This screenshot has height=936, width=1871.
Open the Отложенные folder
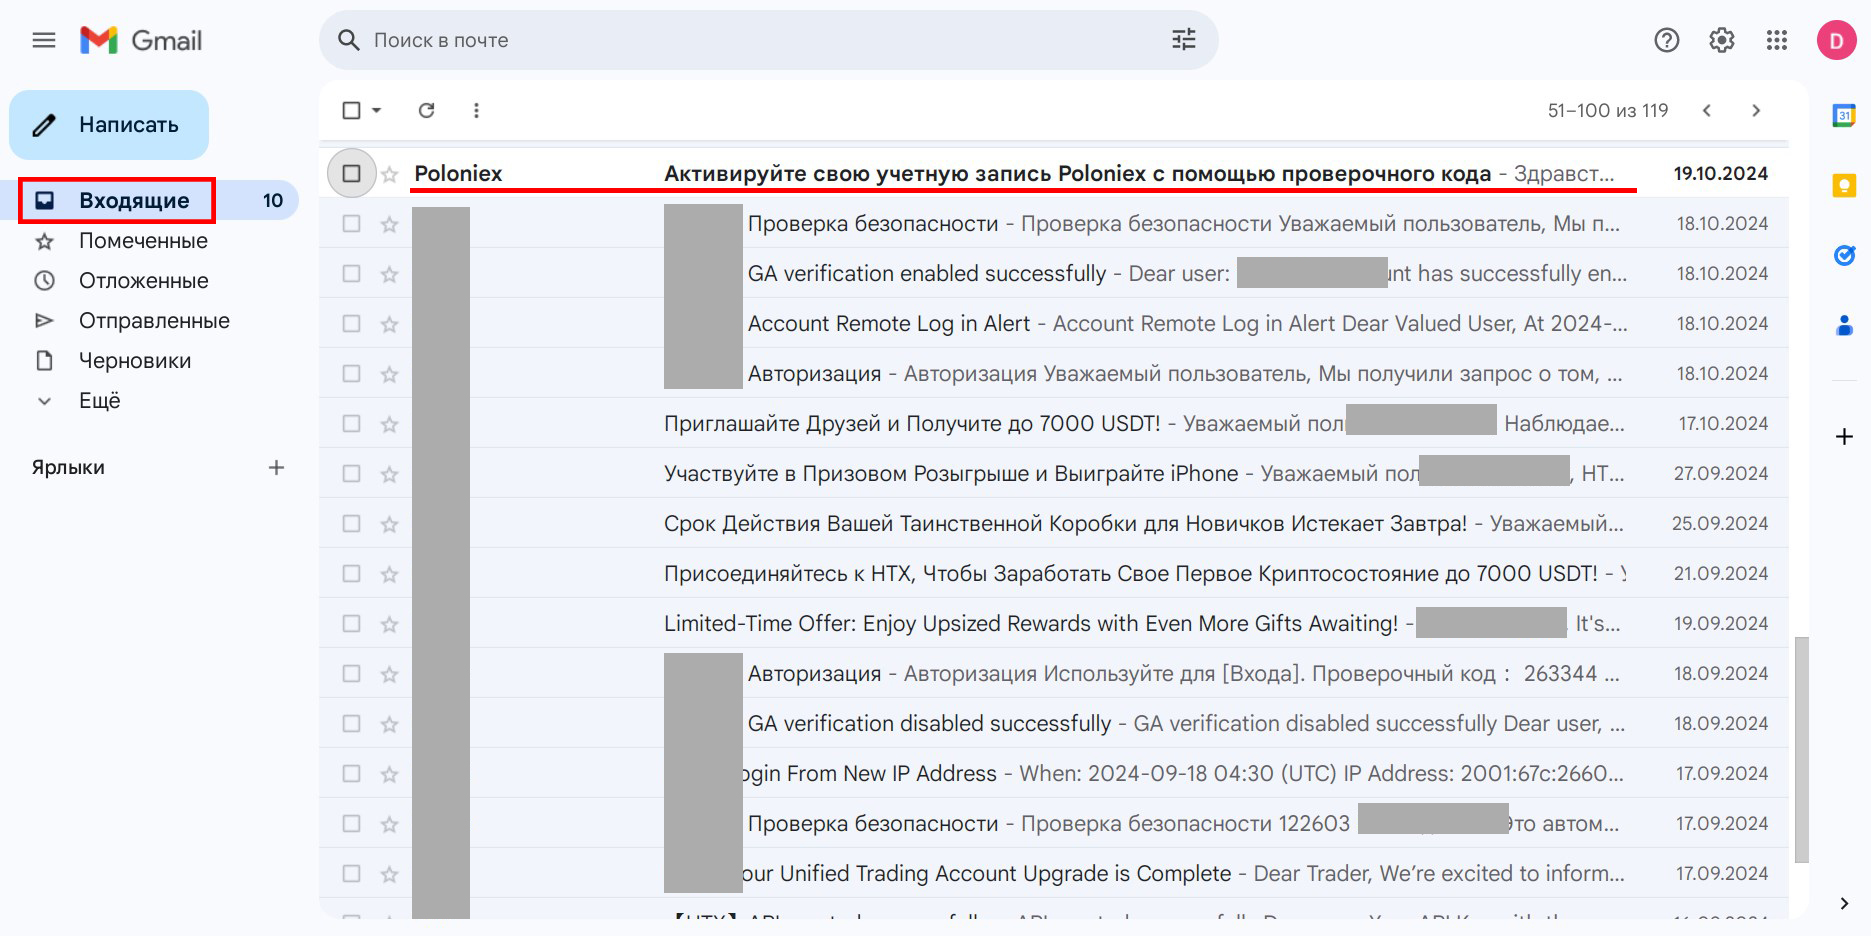point(143,280)
